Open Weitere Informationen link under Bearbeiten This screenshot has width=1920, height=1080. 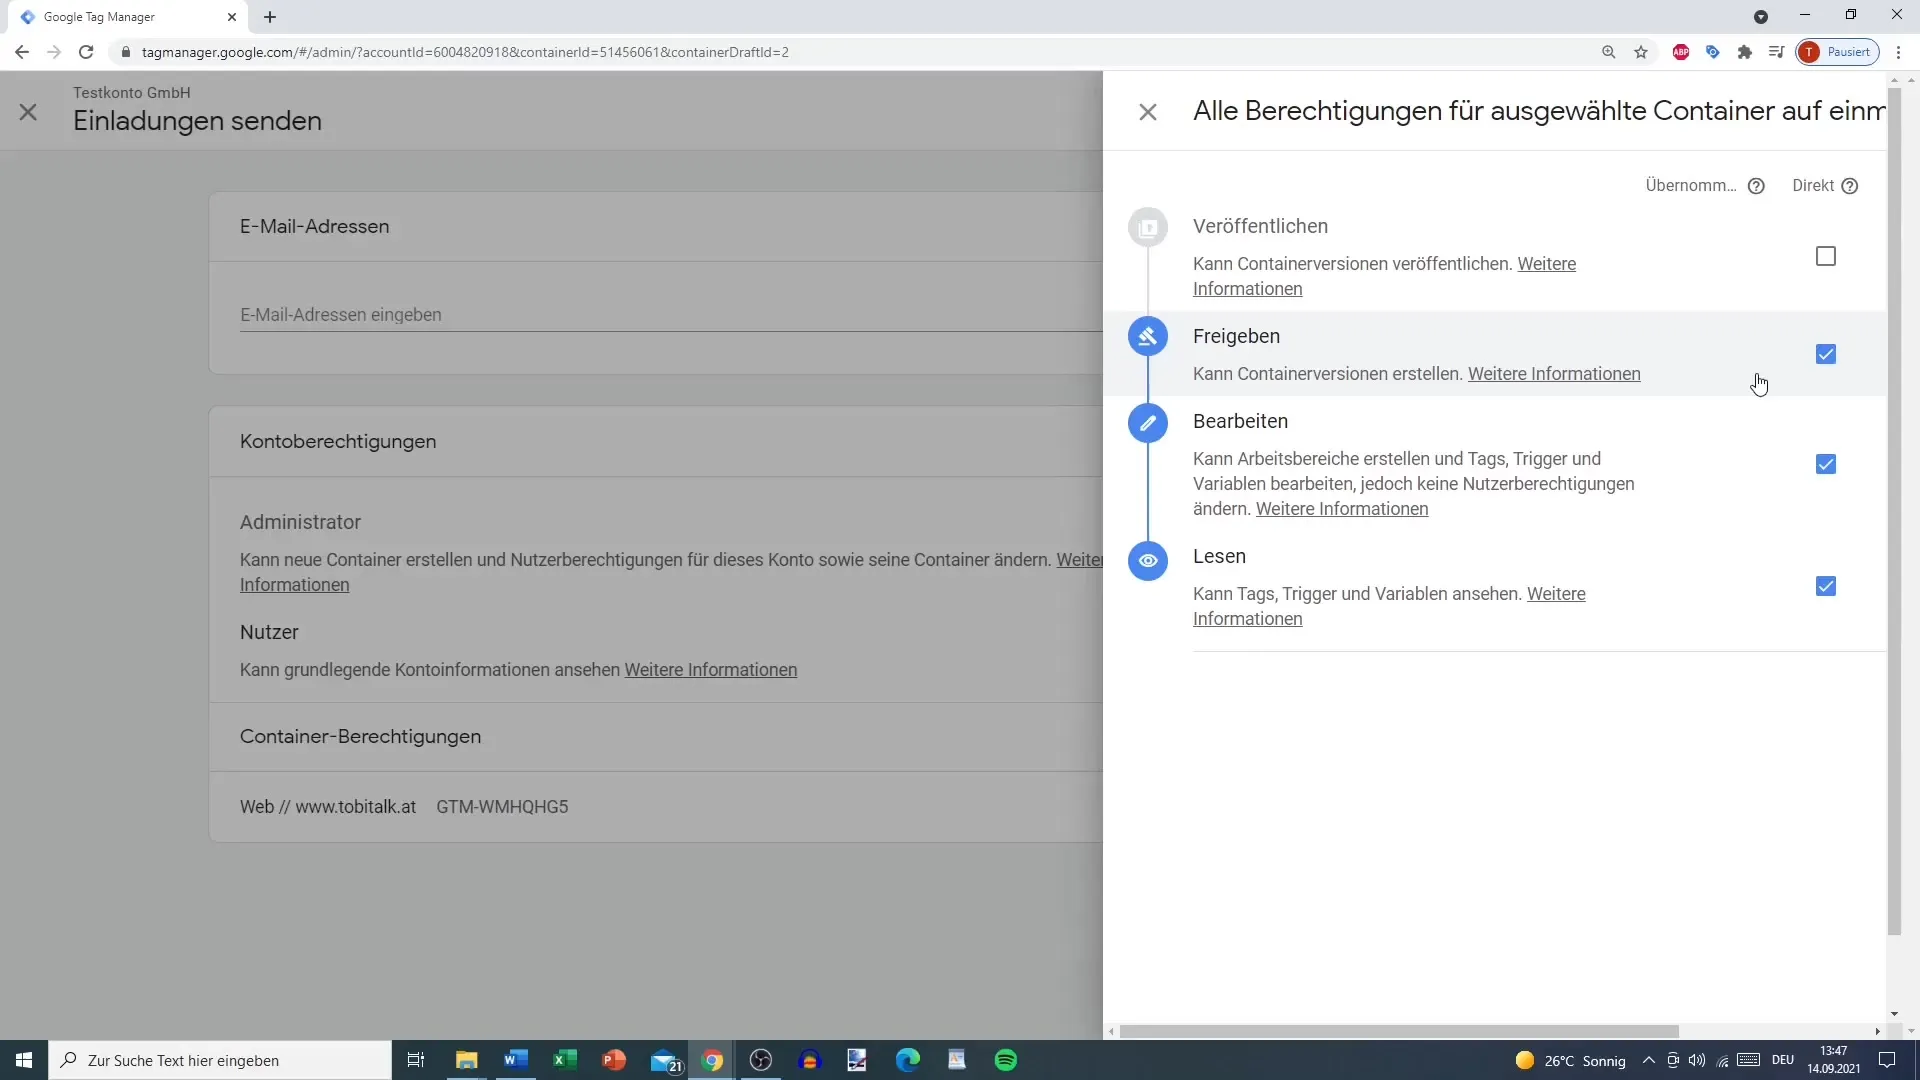pyautogui.click(x=1342, y=509)
